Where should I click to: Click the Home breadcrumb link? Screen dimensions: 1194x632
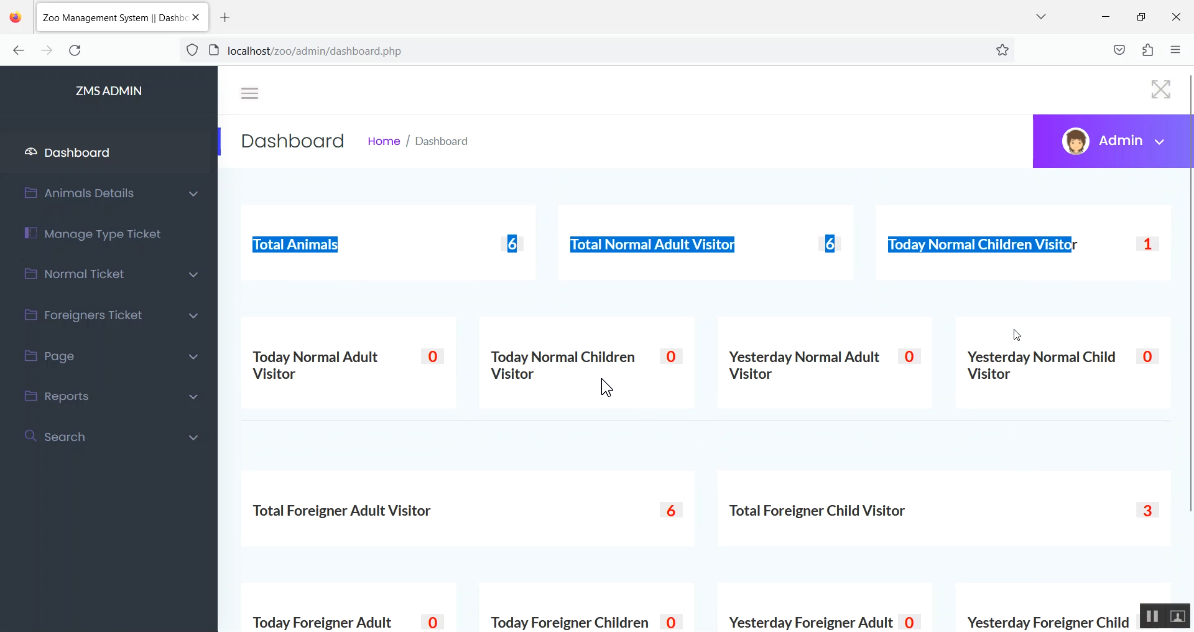coord(383,141)
